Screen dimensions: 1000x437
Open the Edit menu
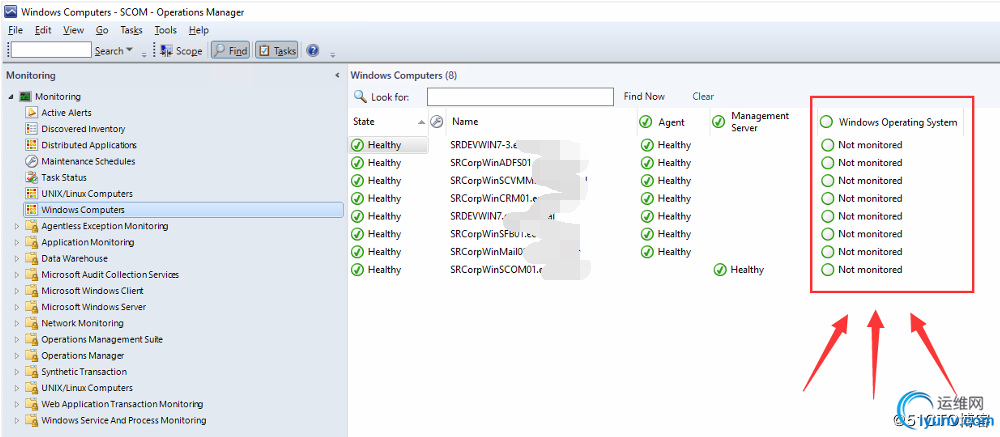click(43, 30)
